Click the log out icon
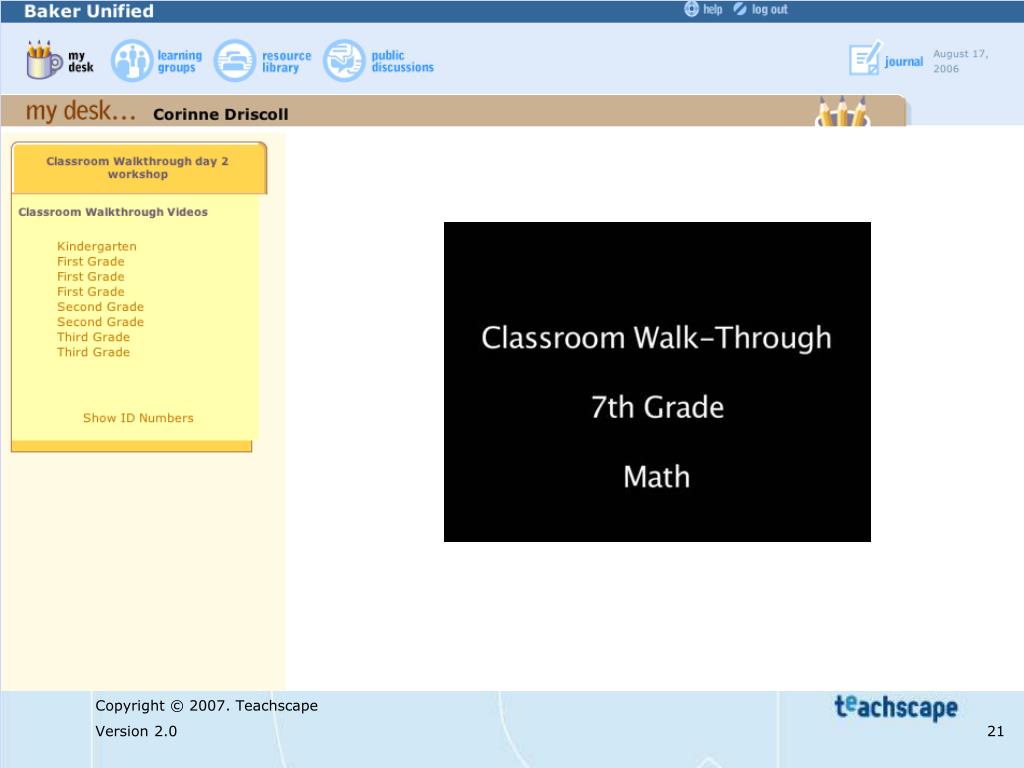 click(x=740, y=9)
